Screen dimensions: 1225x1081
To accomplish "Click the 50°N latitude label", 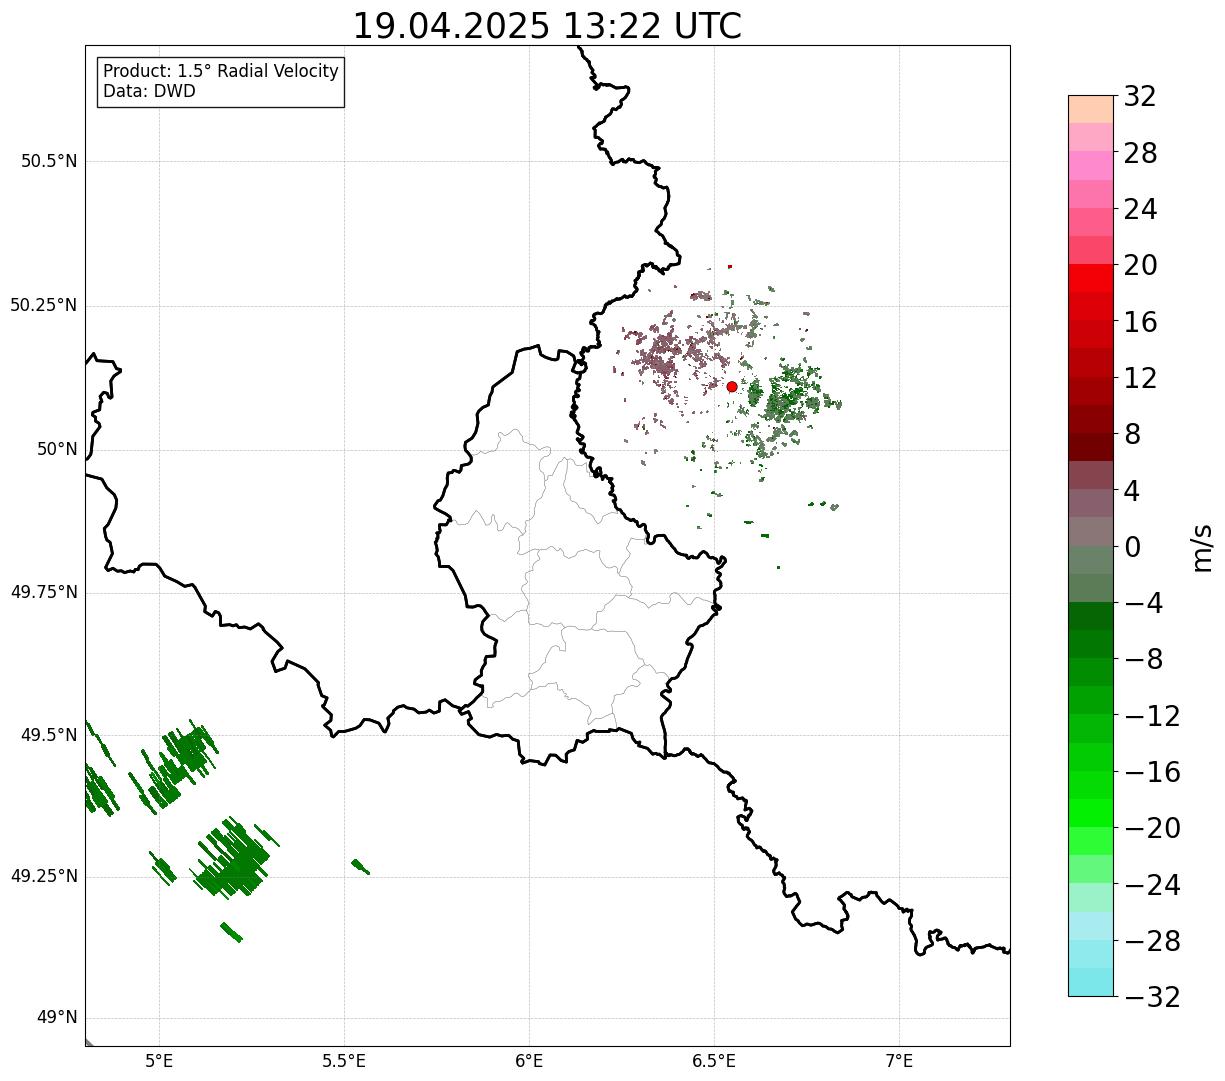I will pos(57,449).
